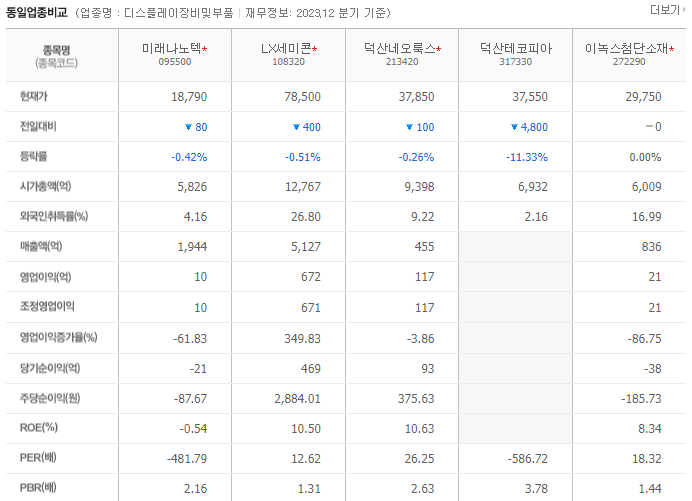Screen dimensions: 692x501
Task: Click market cap value 9,398
Action: [x=419, y=187]
